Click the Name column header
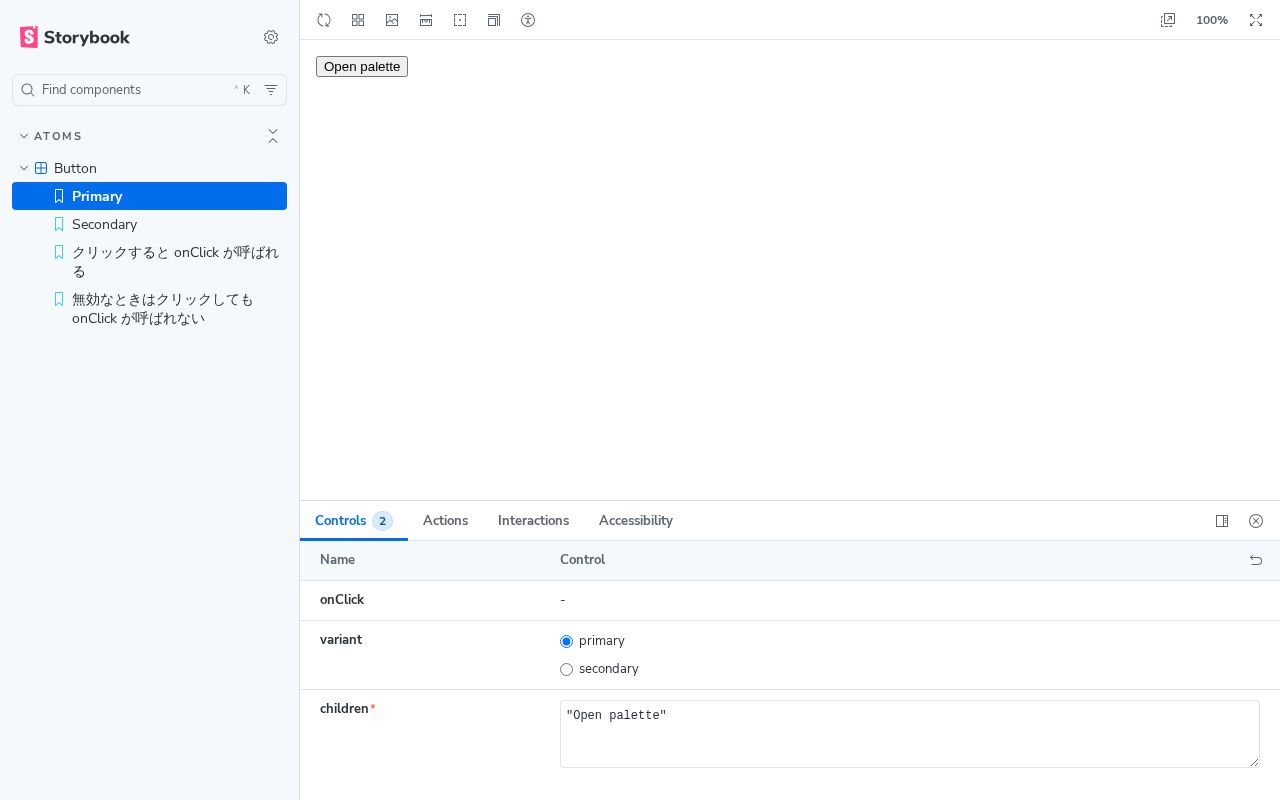This screenshot has height=800, width=1280. pos(337,560)
